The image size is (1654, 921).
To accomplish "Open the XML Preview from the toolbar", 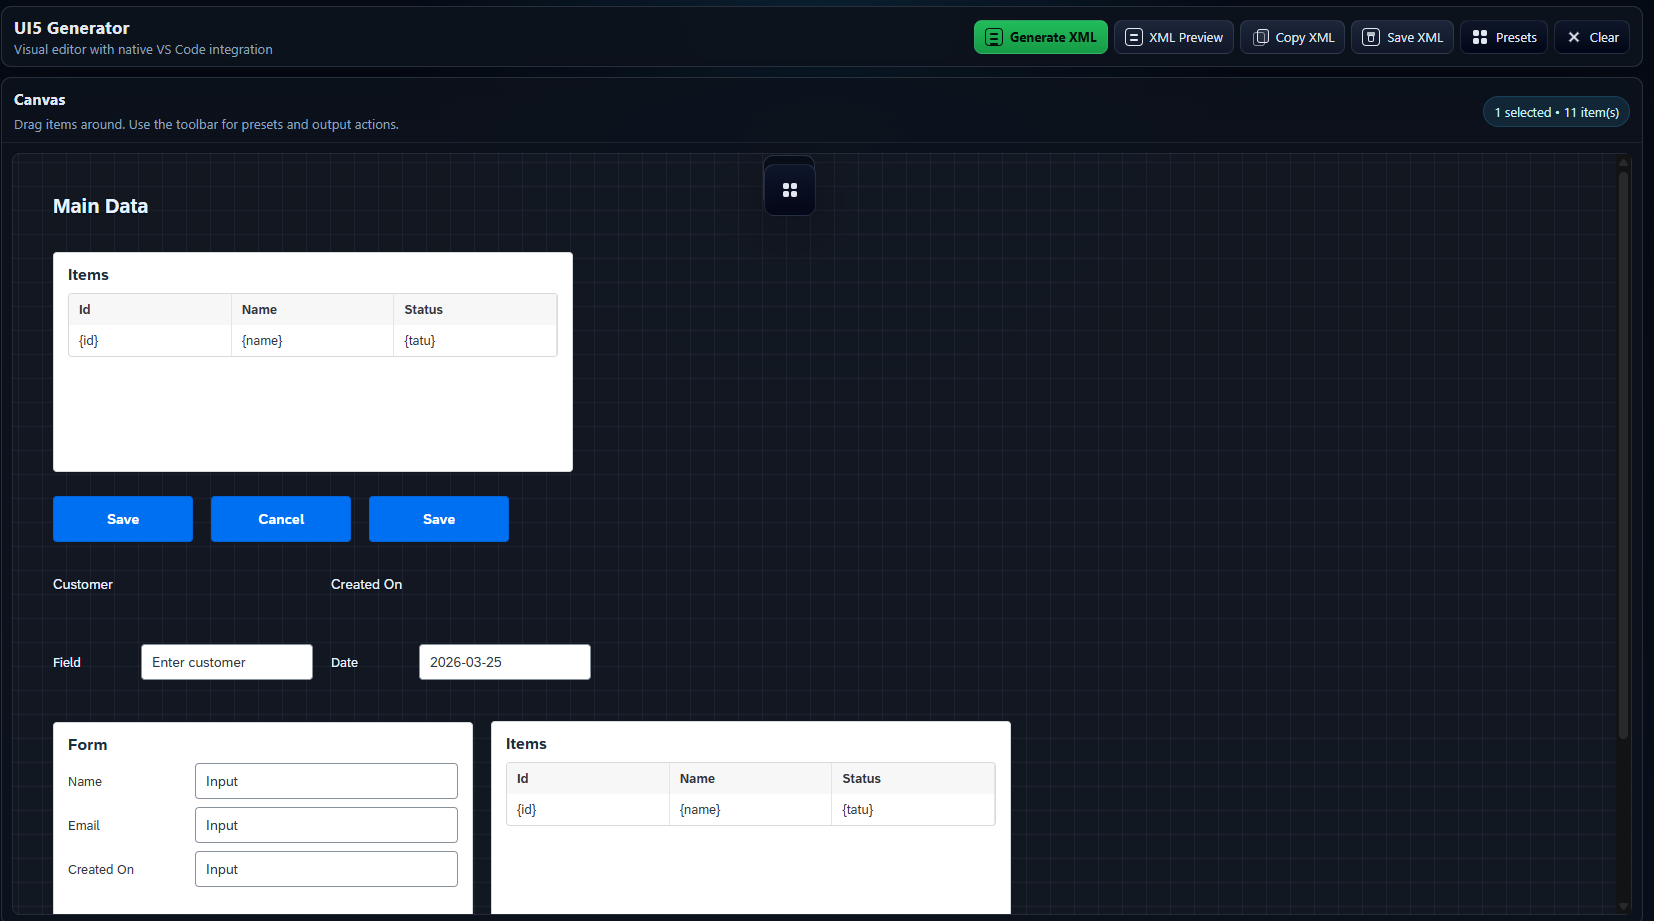I will point(1174,37).
